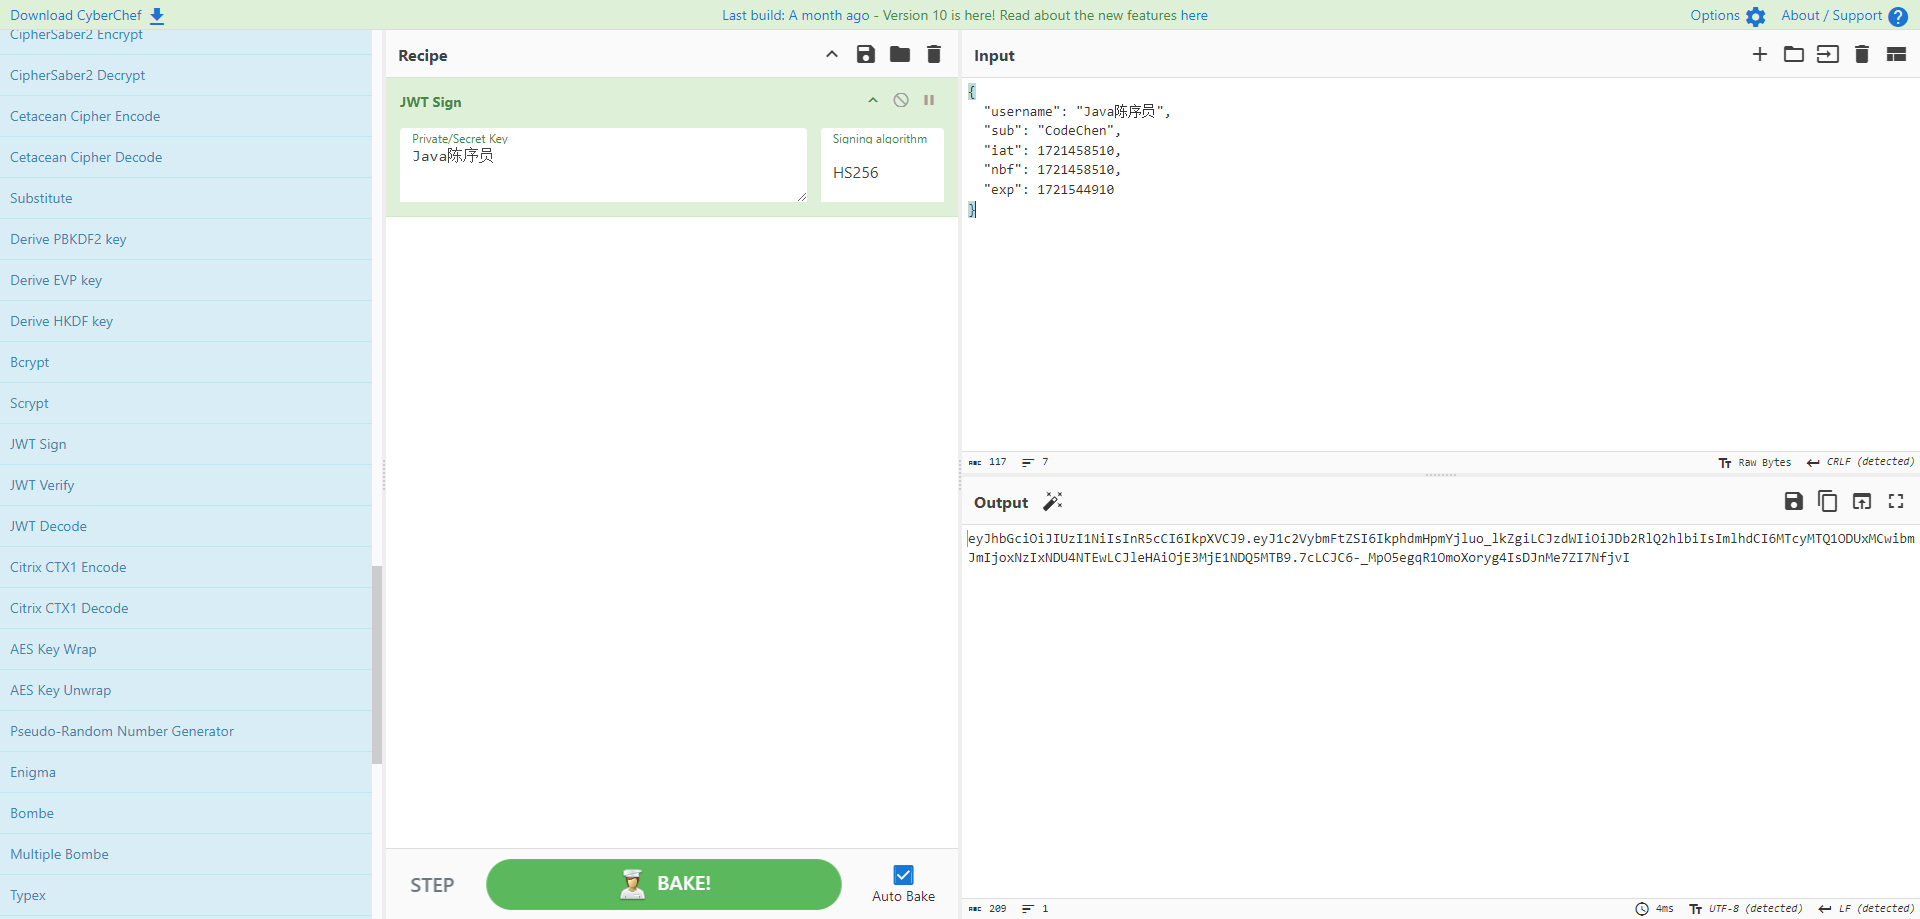
Task: Collapse the JWT Sign operation
Action: click(x=873, y=101)
